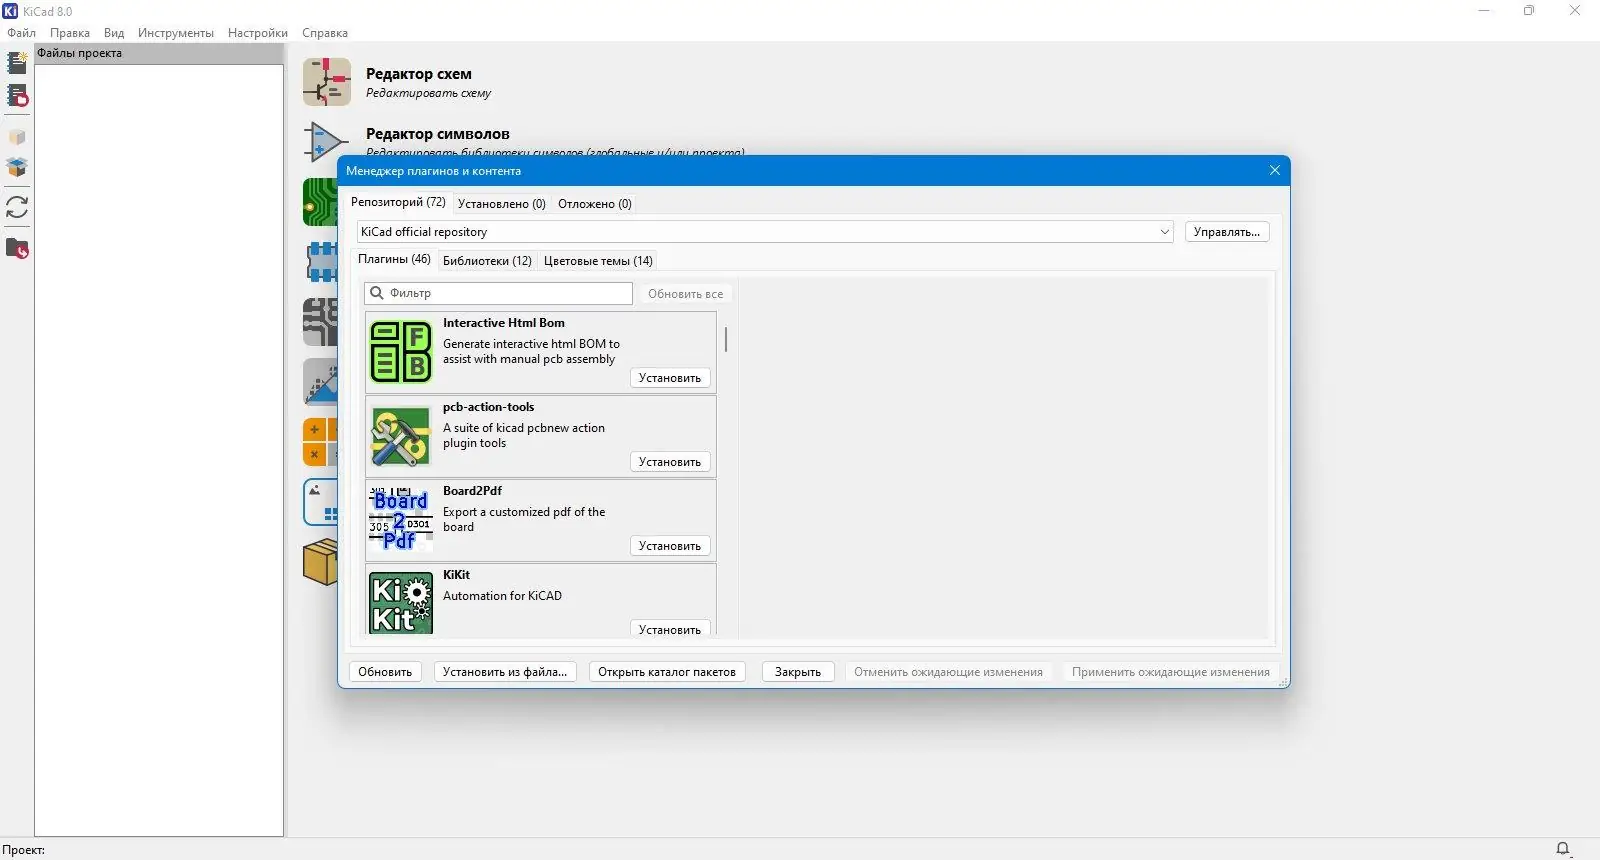This screenshot has width=1600, height=860.
Task: Click 'Automation for KiCAD' description text
Action: point(503,596)
